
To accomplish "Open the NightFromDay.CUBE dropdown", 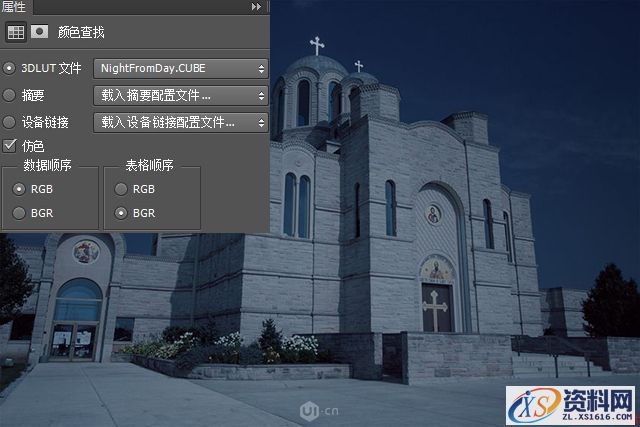I will click(181, 69).
